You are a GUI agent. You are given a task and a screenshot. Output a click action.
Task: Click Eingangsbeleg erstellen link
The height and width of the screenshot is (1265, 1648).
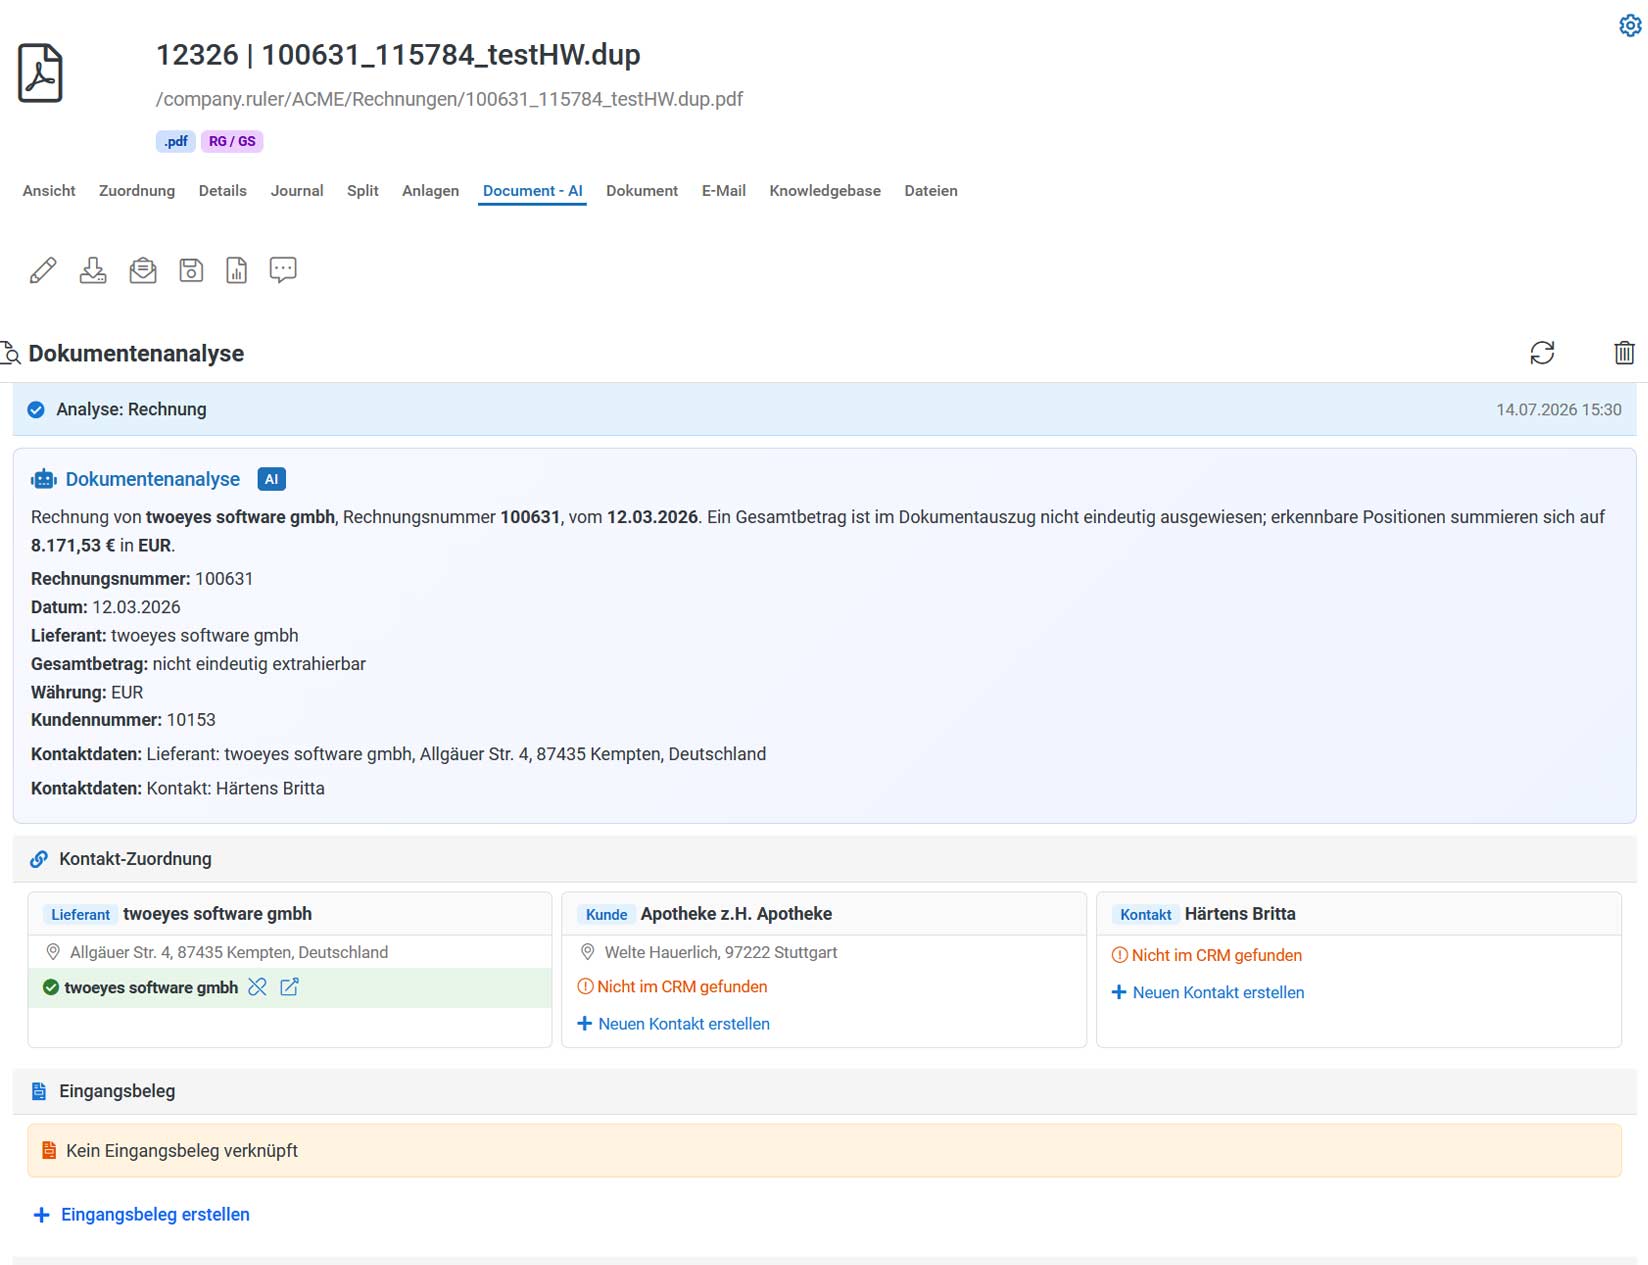(x=142, y=1215)
